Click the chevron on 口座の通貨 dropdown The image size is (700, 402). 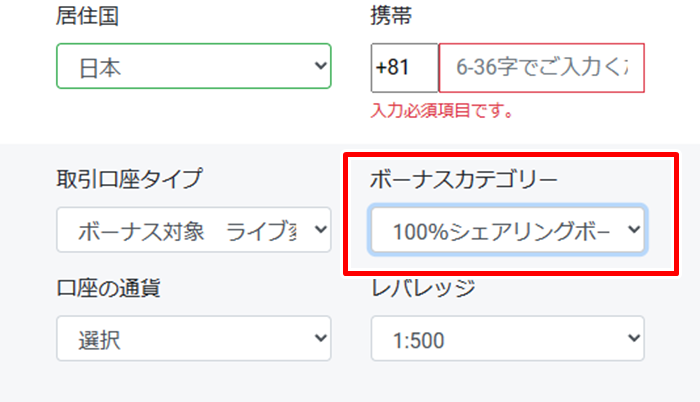pos(320,339)
